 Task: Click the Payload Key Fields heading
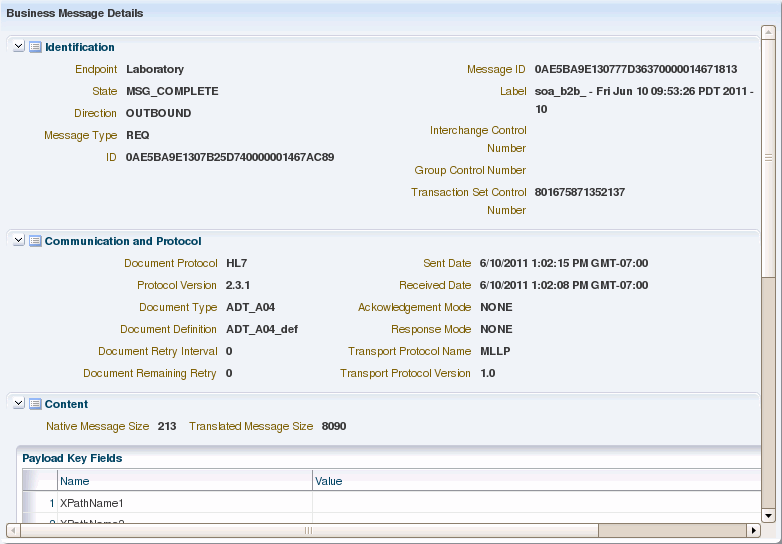(x=72, y=458)
